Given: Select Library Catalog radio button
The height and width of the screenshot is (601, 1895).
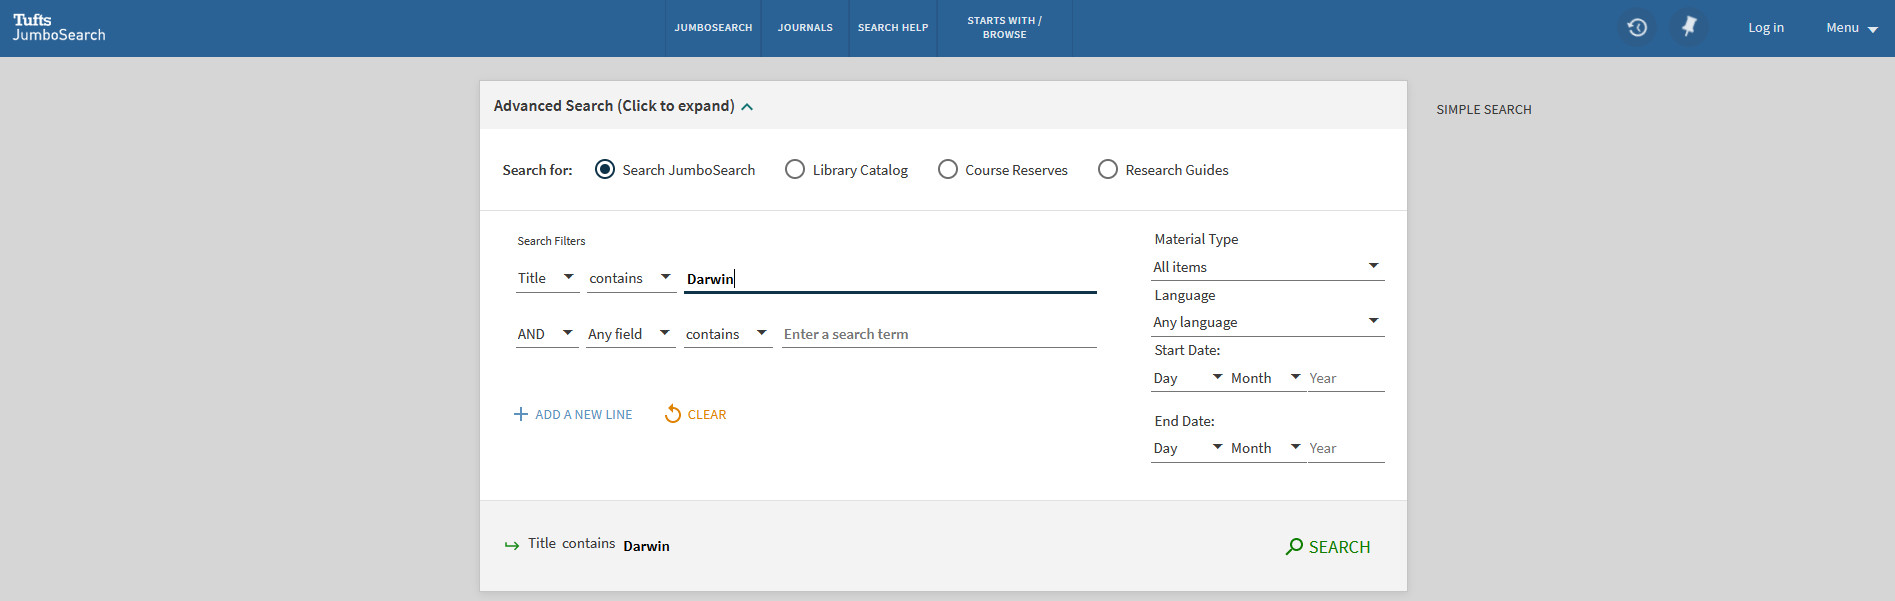Looking at the screenshot, I should [x=794, y=169].
